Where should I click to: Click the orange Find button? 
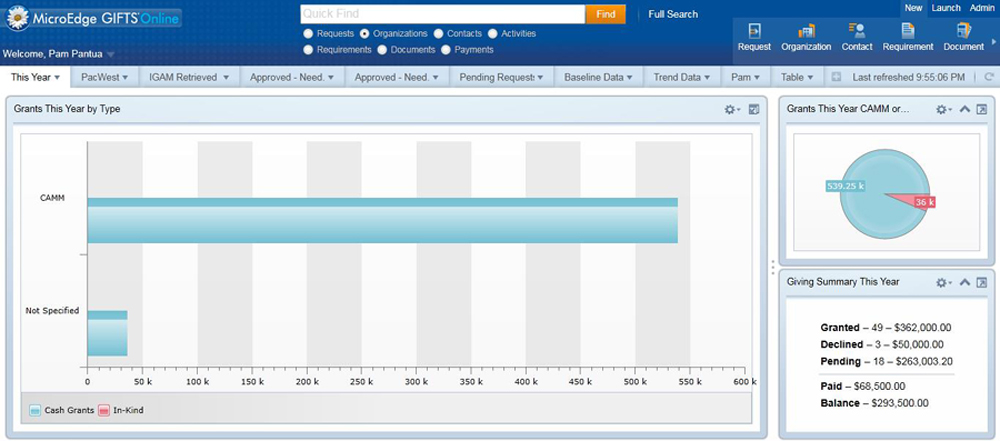click(x=605, y=14)
